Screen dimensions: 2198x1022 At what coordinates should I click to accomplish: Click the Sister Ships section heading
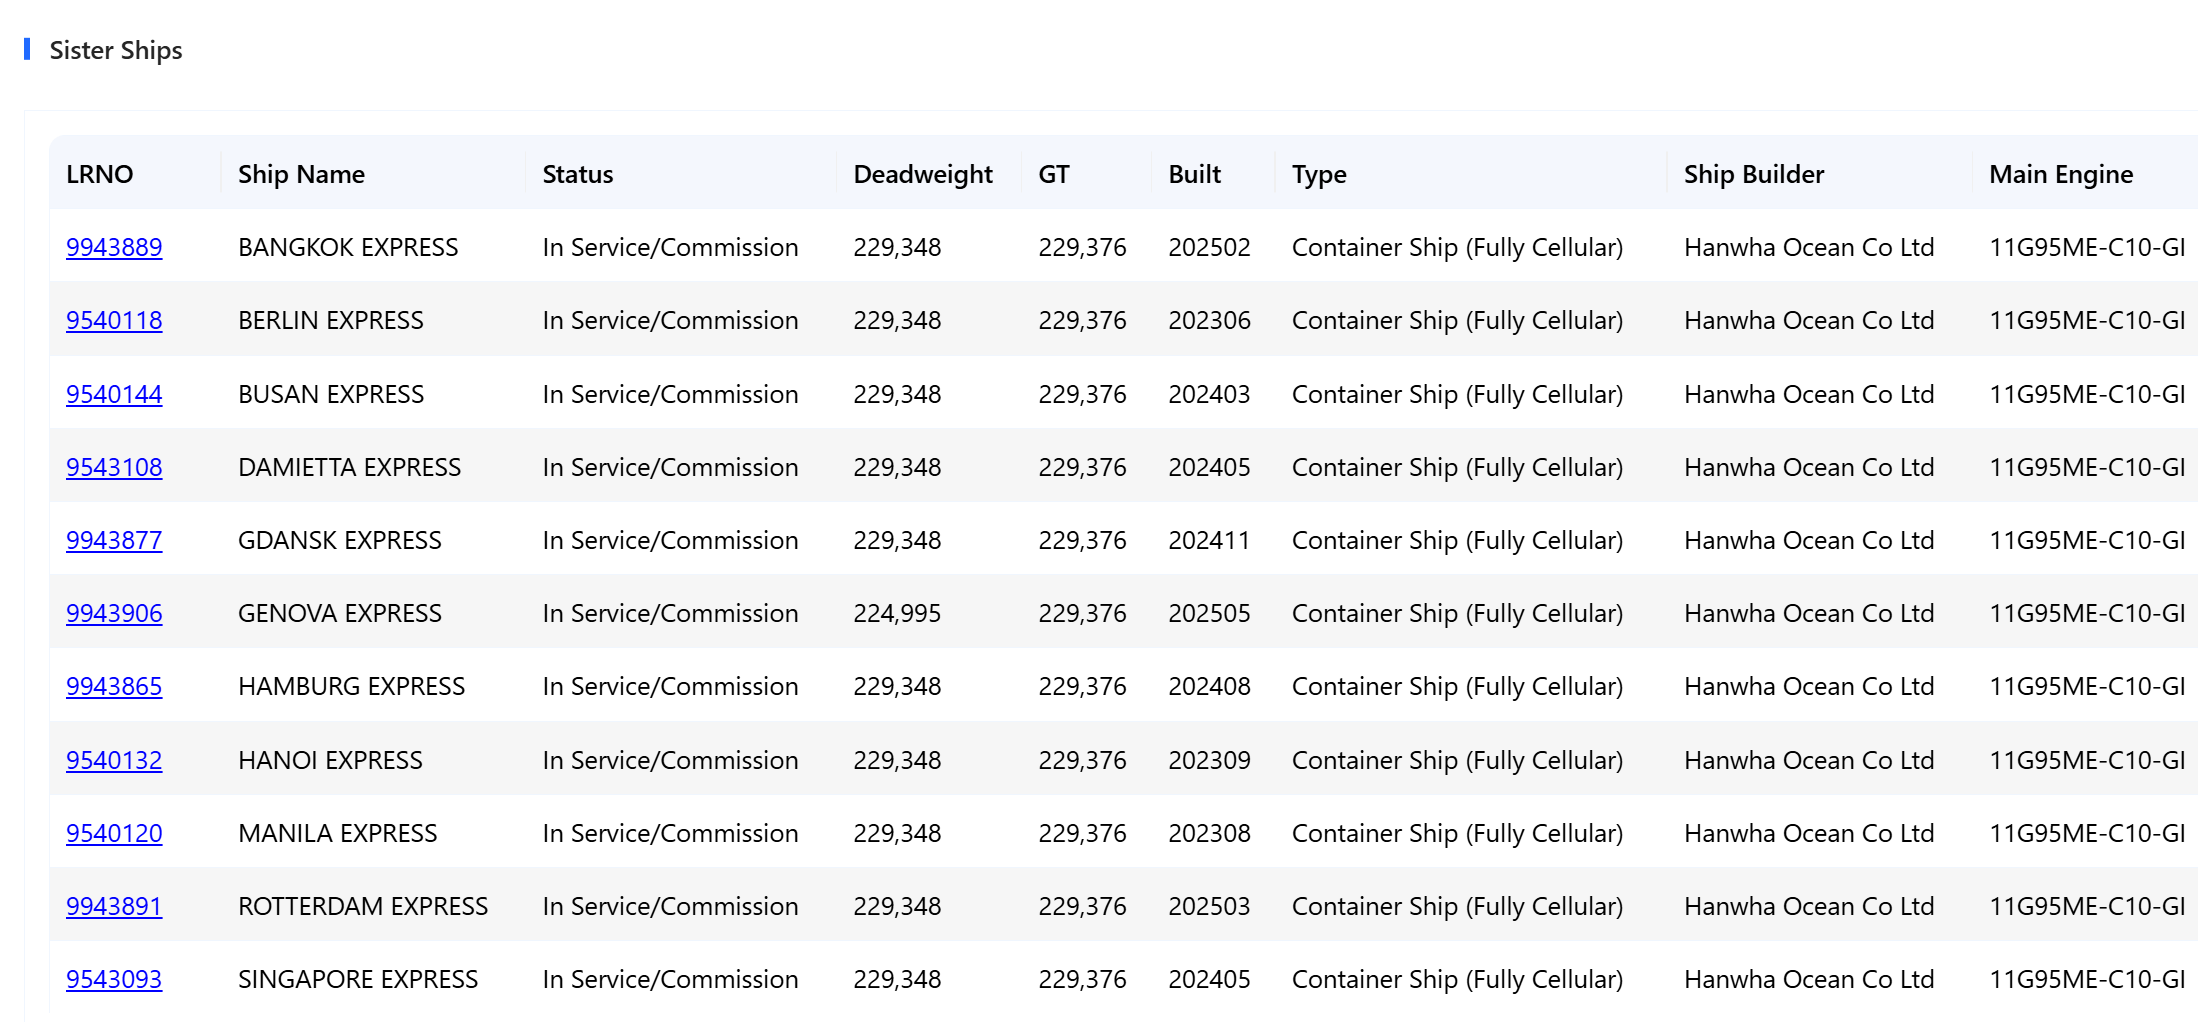116,50
